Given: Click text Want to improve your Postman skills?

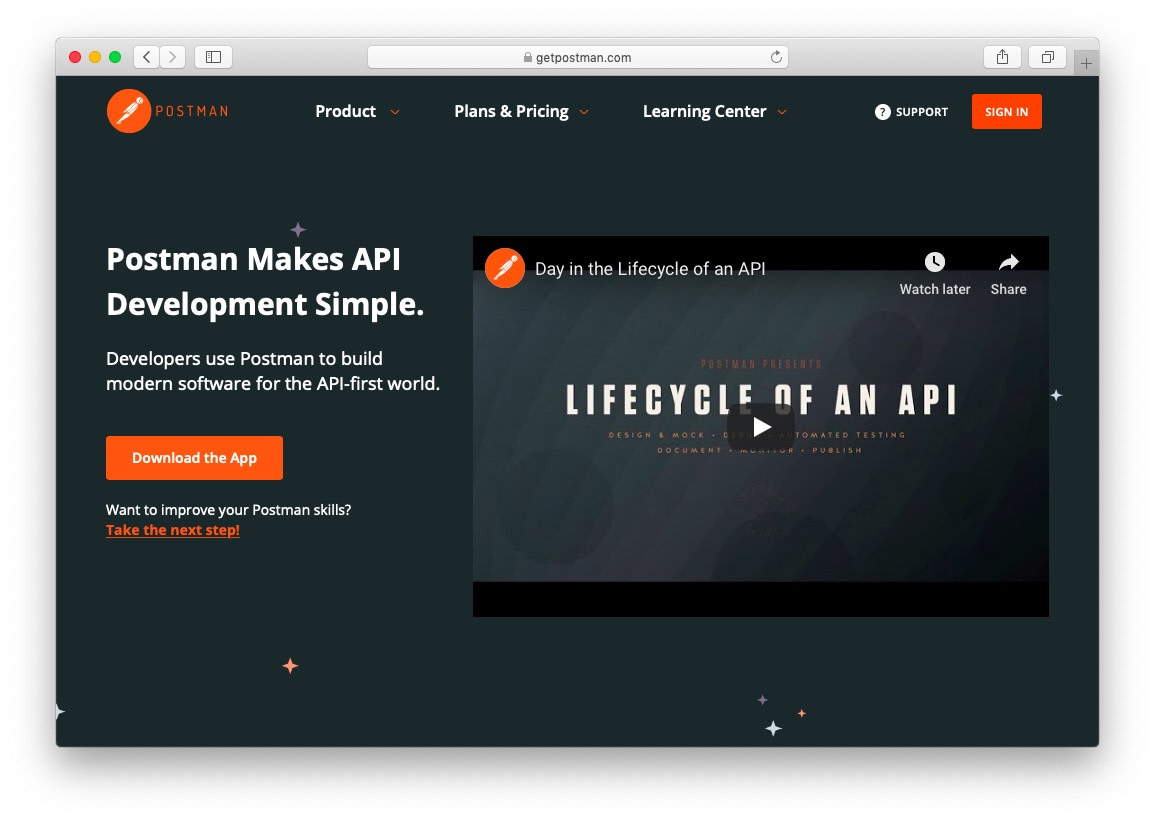Looking at the screenshot, I should point(228,510).
